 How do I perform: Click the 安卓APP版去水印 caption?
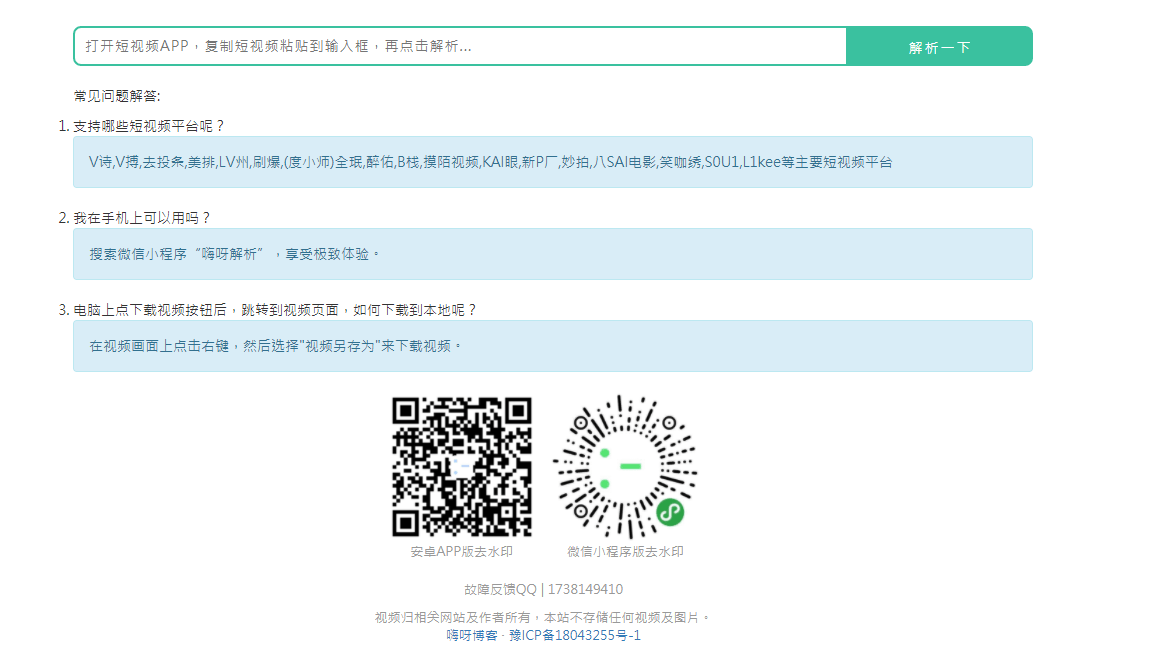point(461,551)
